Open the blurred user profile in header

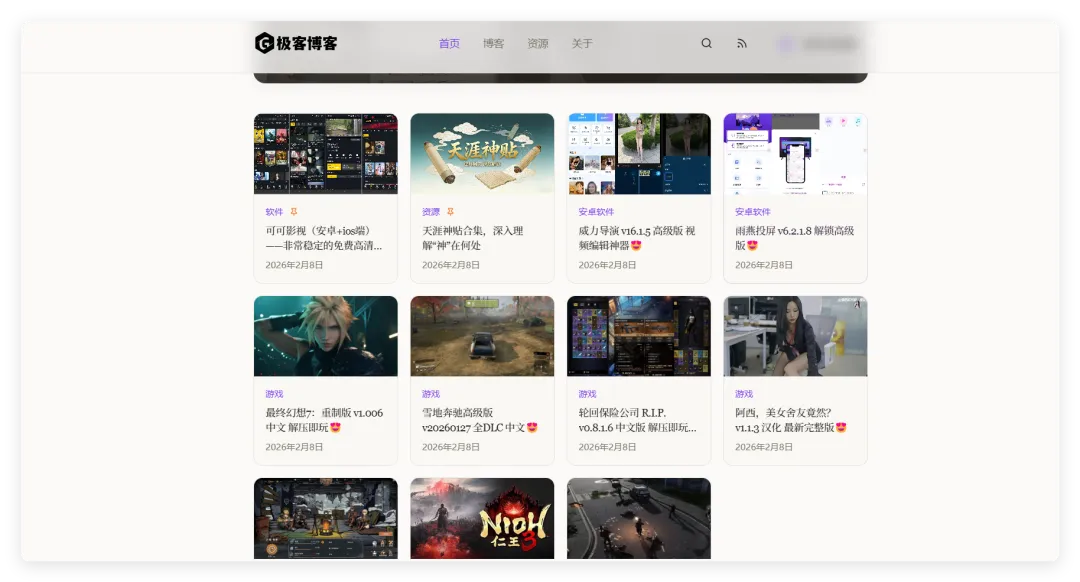[818, 44]
